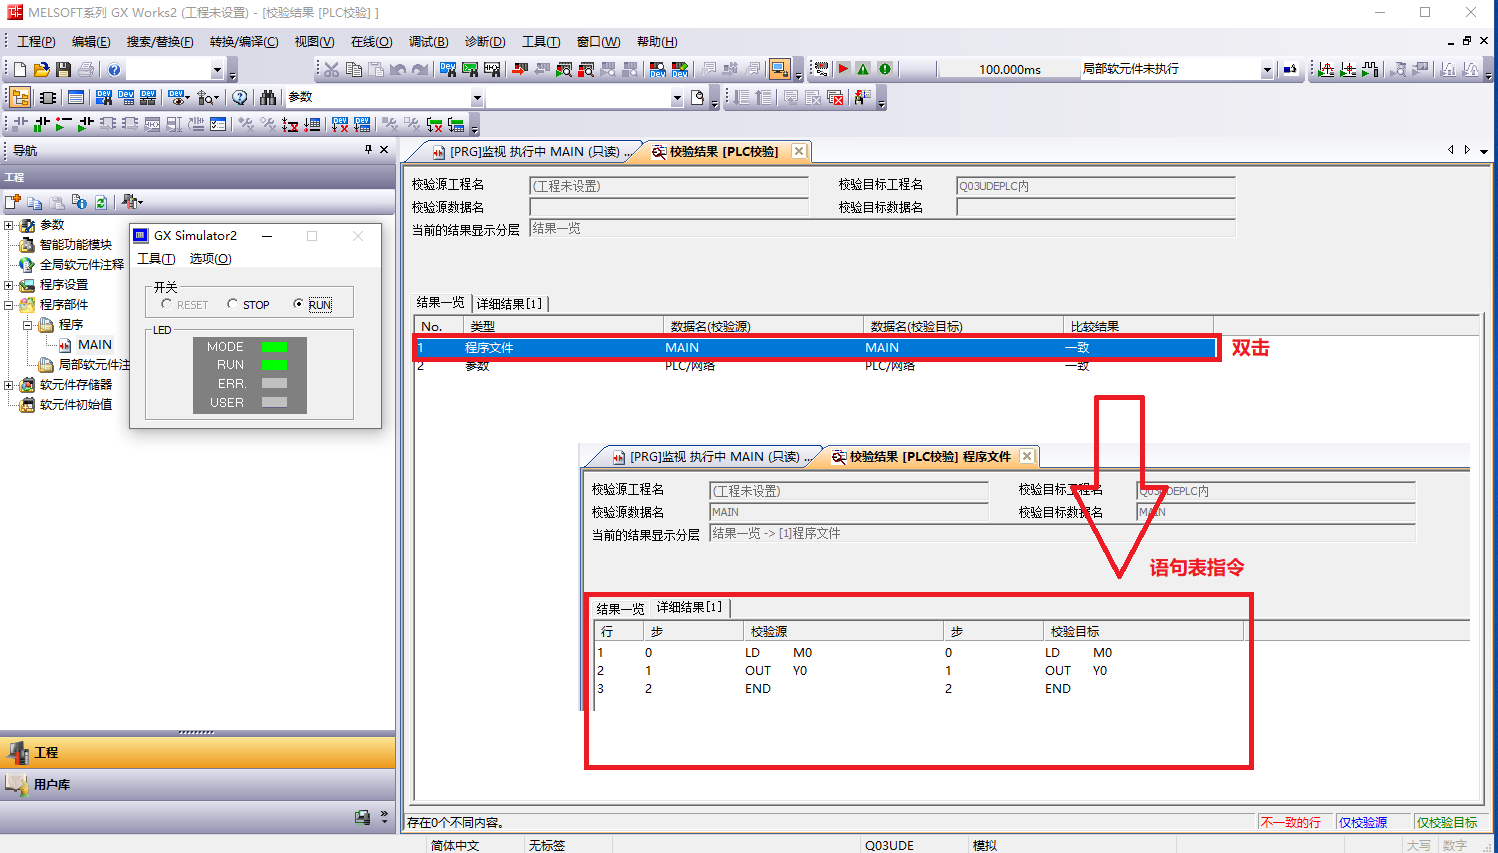1498x853 pixels.
Task: Click the scissors Cut icon
Action: [x=331, y=69]
